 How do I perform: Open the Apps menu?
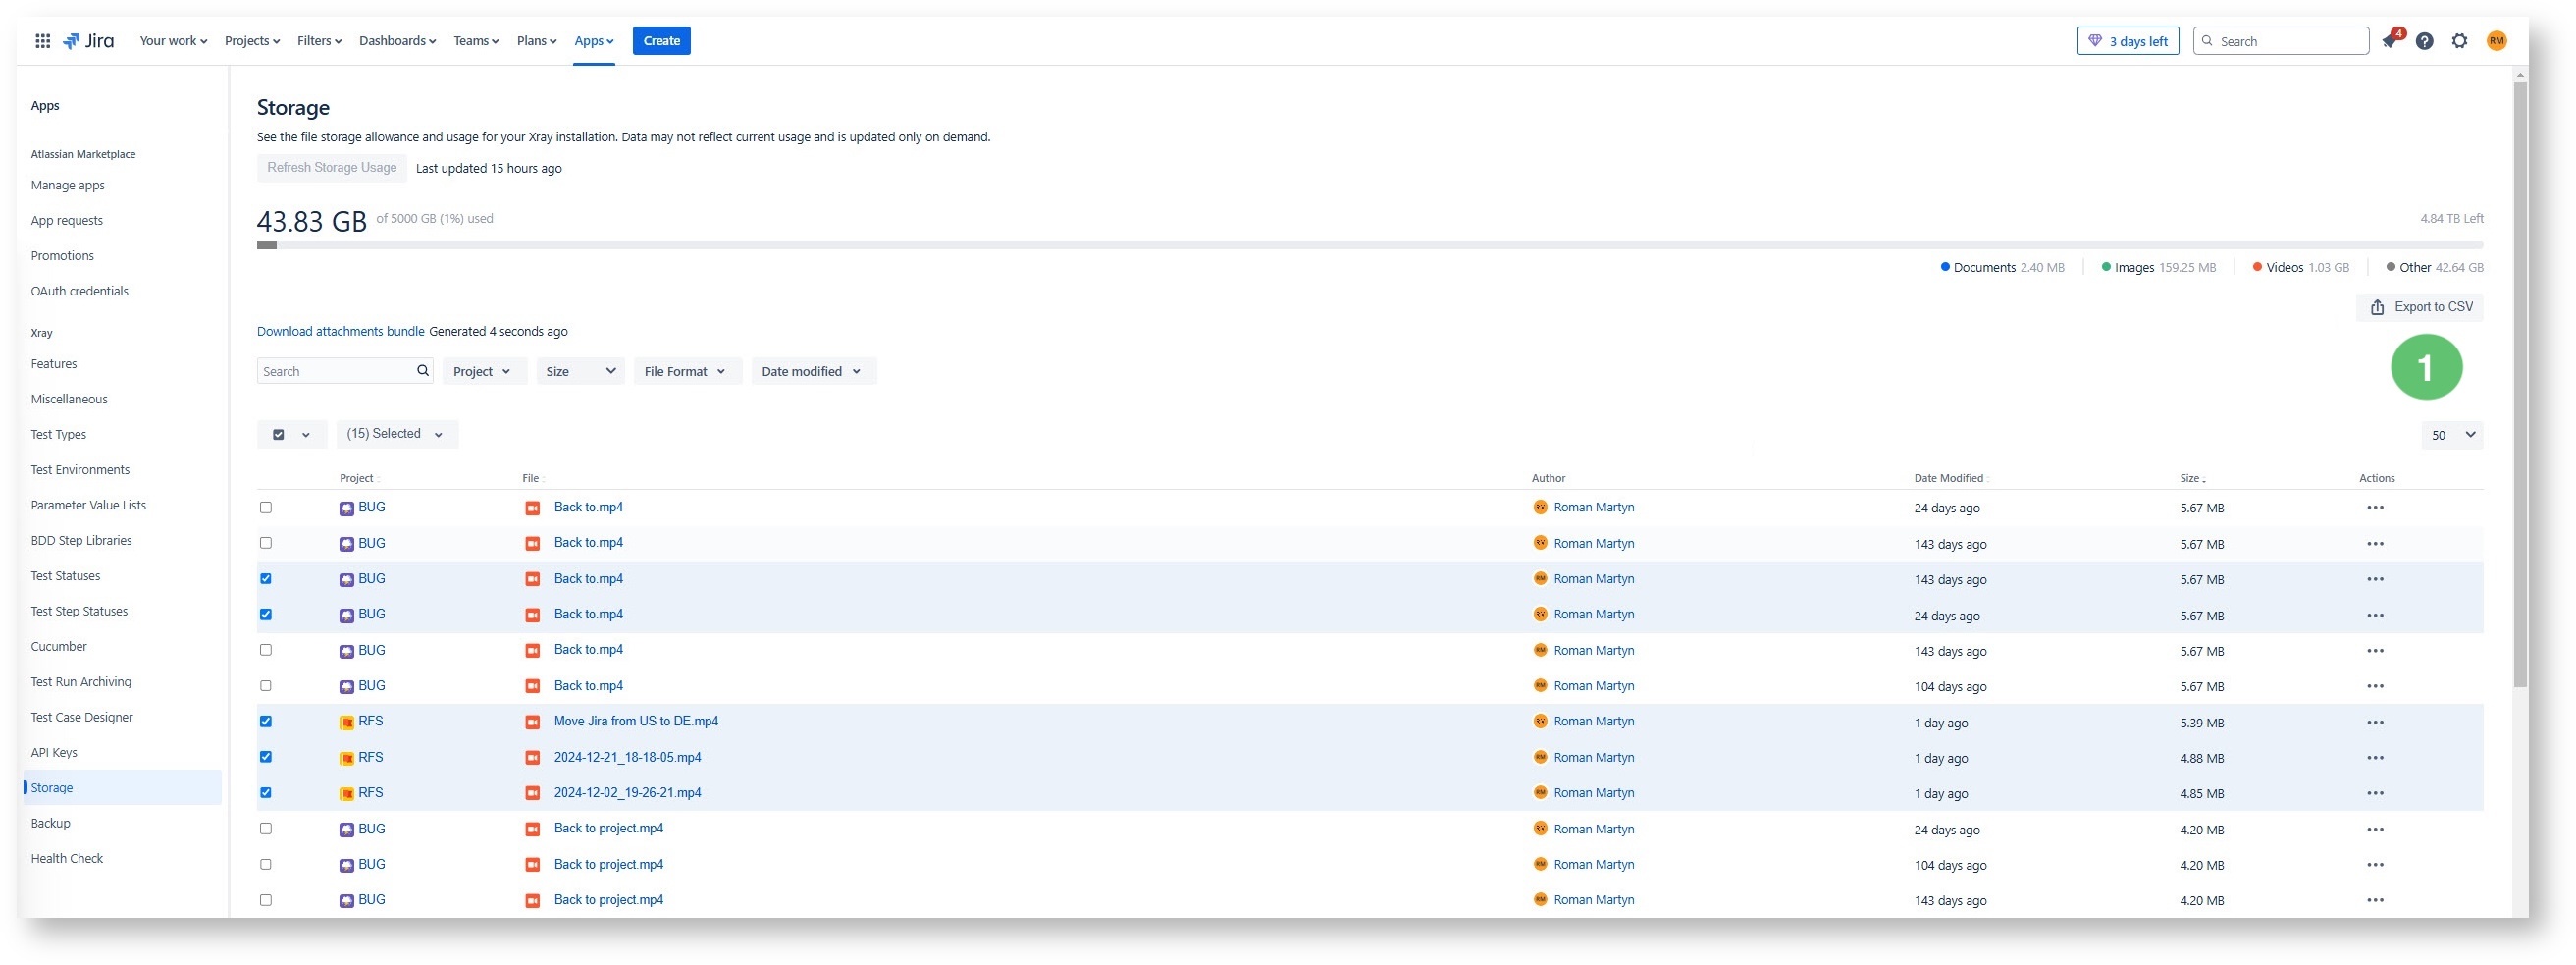click(594, 41)
